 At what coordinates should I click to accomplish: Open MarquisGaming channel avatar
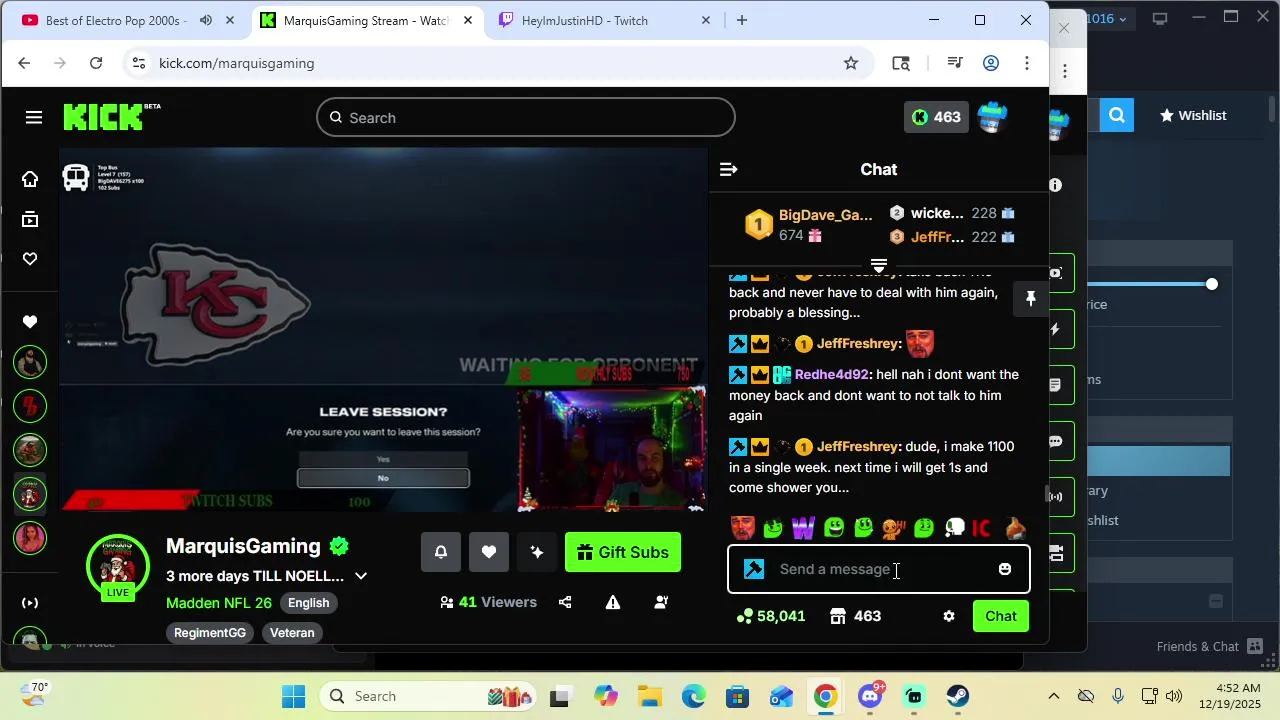[x=118, y=566]
